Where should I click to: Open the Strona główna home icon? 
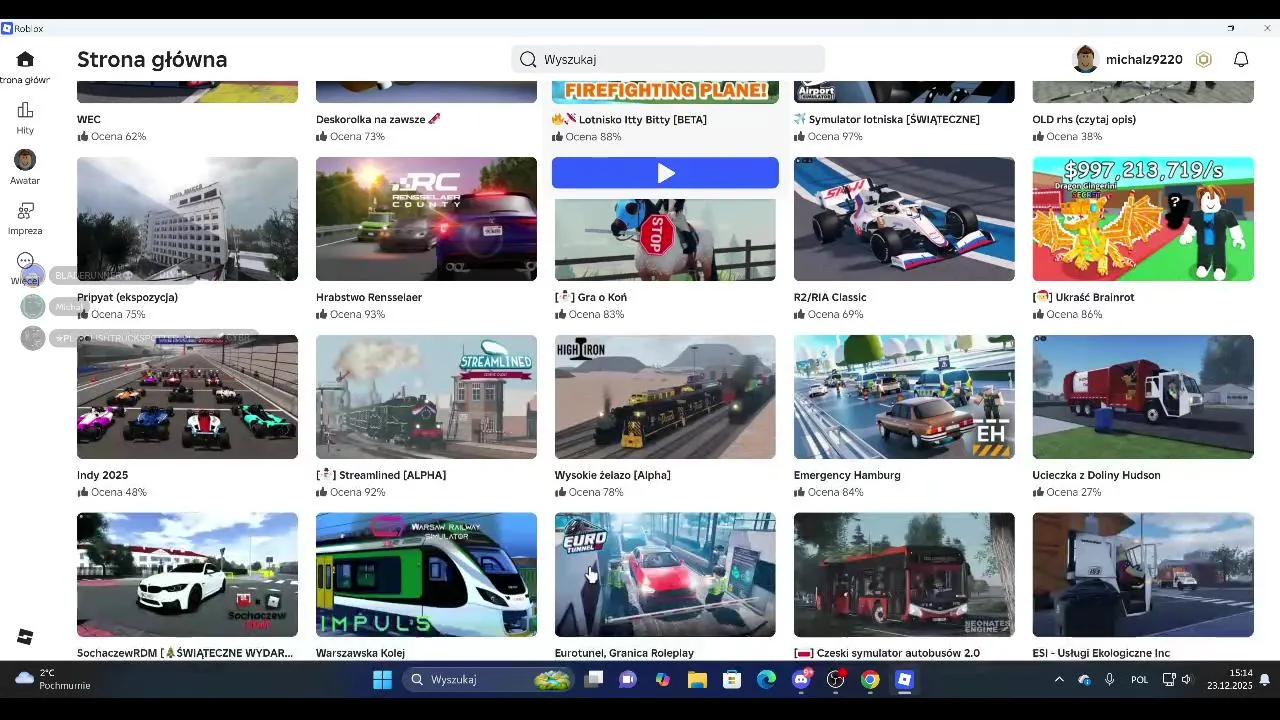tap(25, 59)
